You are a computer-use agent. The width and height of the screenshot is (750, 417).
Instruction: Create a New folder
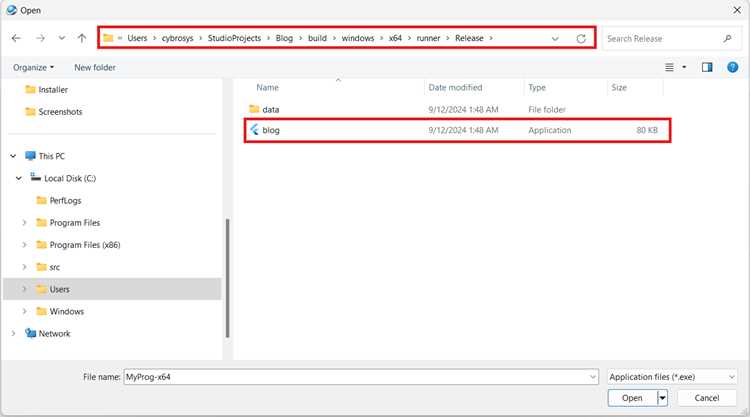coord(95,67)
